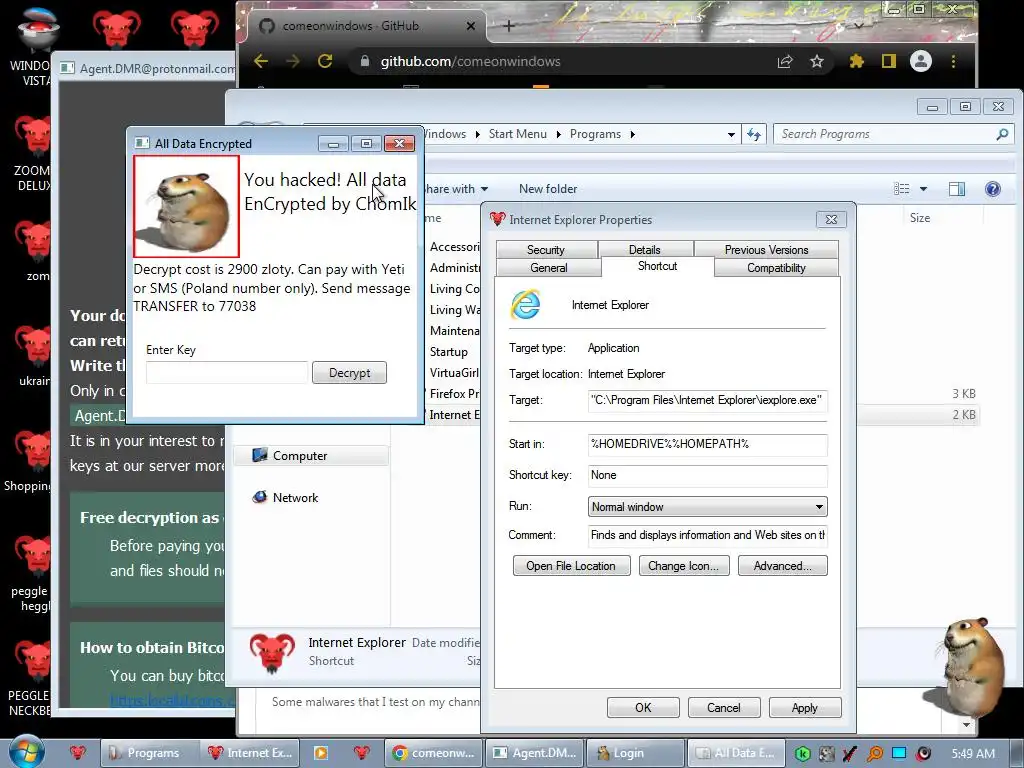Click the Internet Explorer logo in Properties
Viewport: 1024px width, 768px height.
526,304
